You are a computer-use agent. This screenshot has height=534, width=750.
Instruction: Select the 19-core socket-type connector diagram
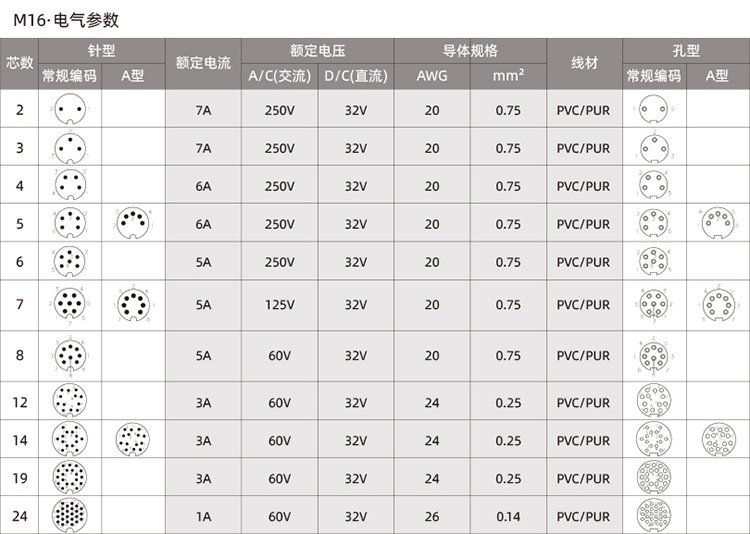point(653,478)
